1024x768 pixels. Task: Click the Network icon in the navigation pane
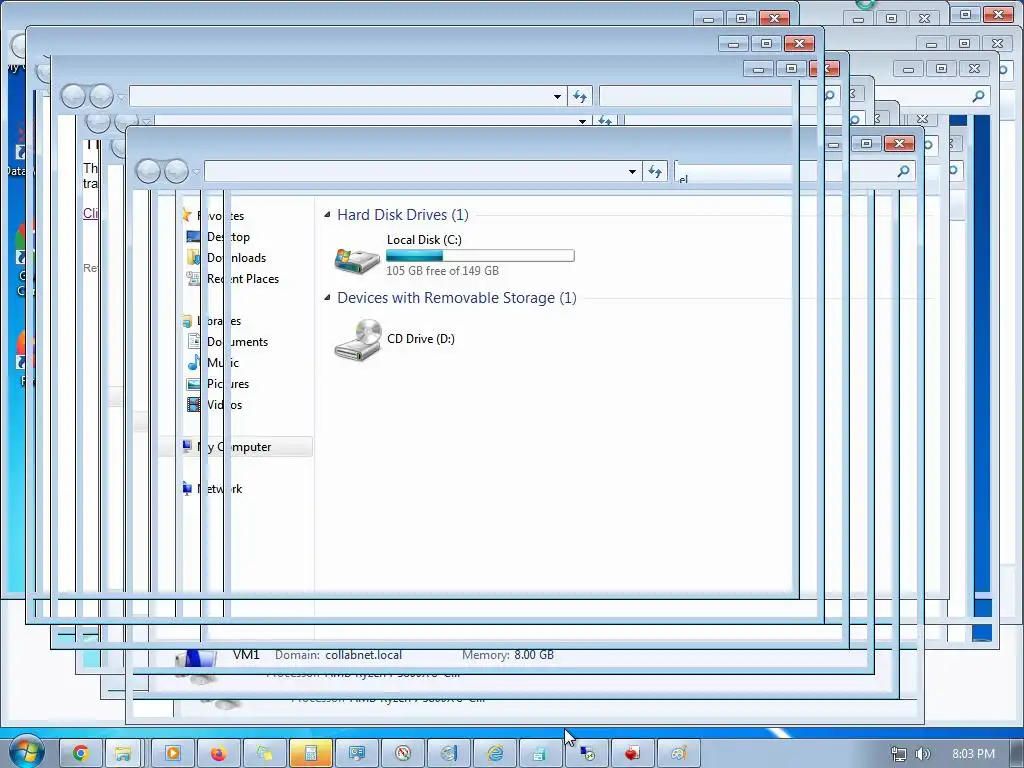187,488
